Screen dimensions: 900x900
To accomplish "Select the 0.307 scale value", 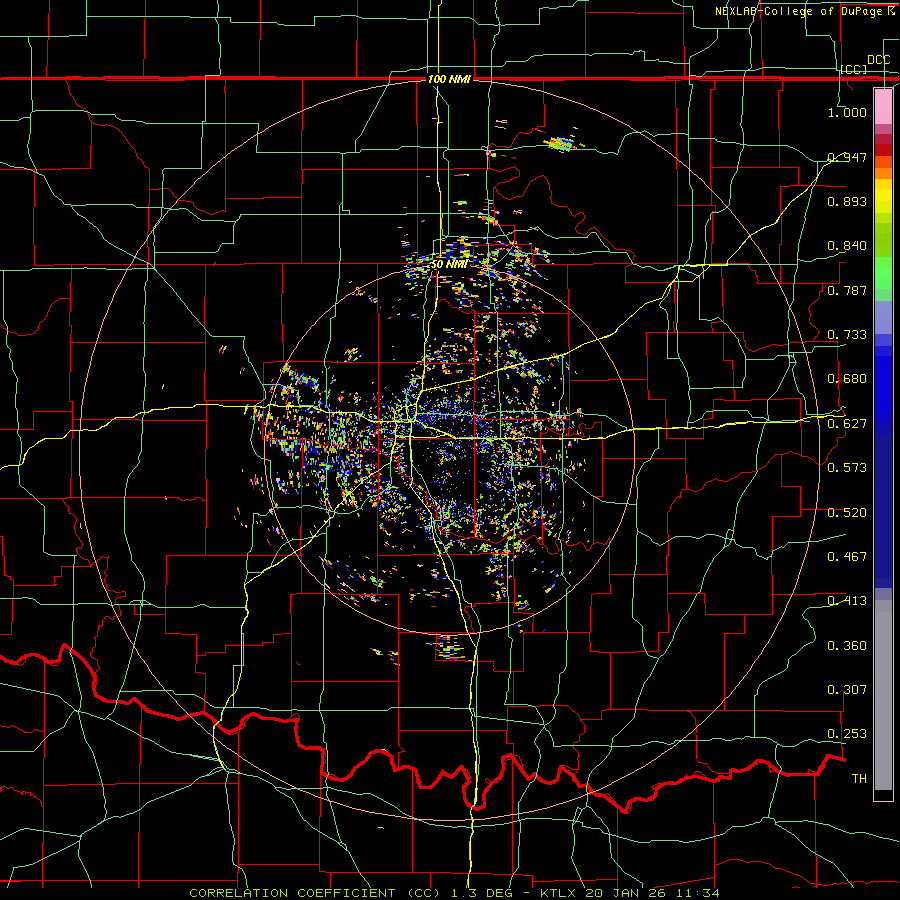I will tap(847, 690).
